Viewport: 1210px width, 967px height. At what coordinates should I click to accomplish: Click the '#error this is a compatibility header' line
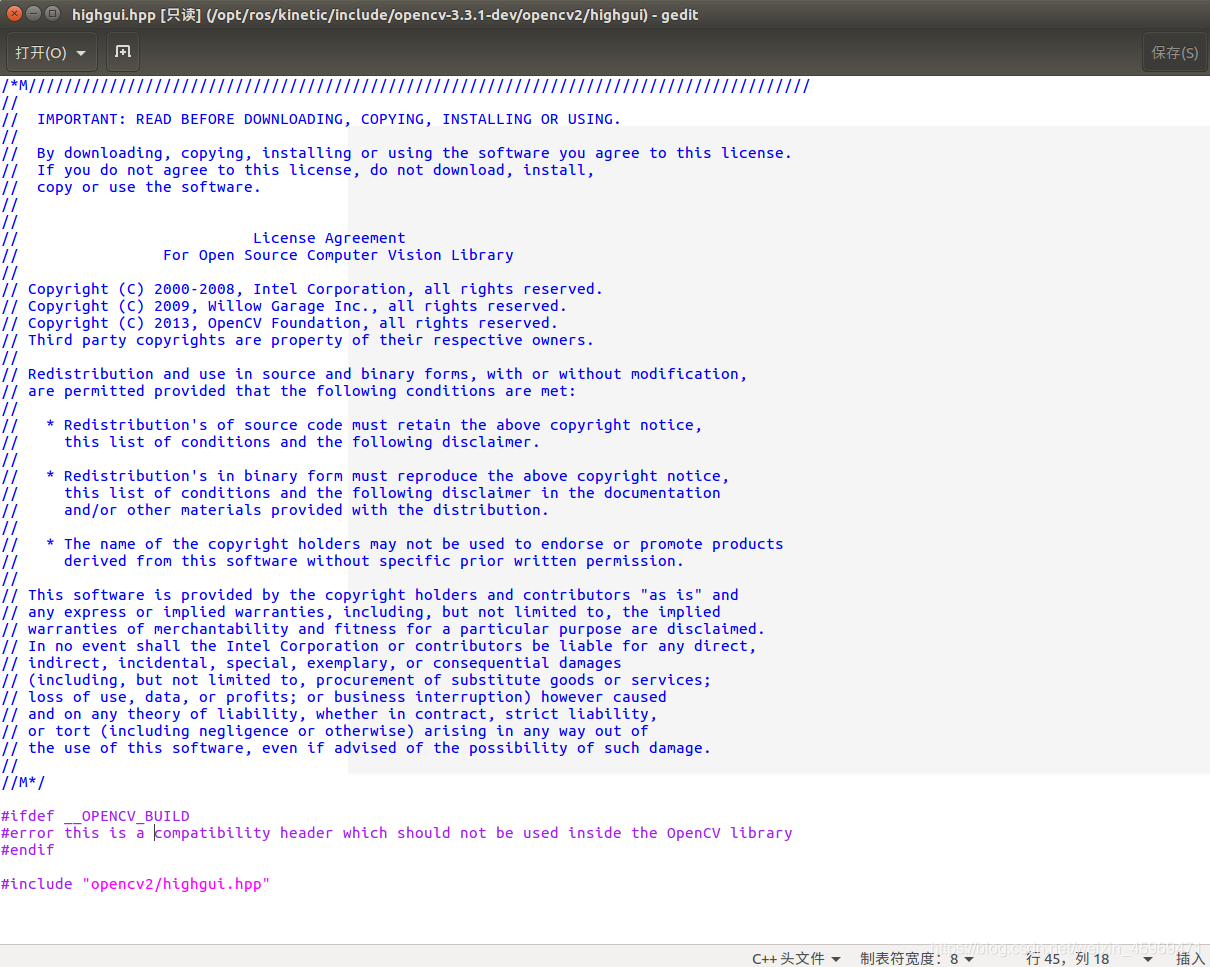point(397,833)
